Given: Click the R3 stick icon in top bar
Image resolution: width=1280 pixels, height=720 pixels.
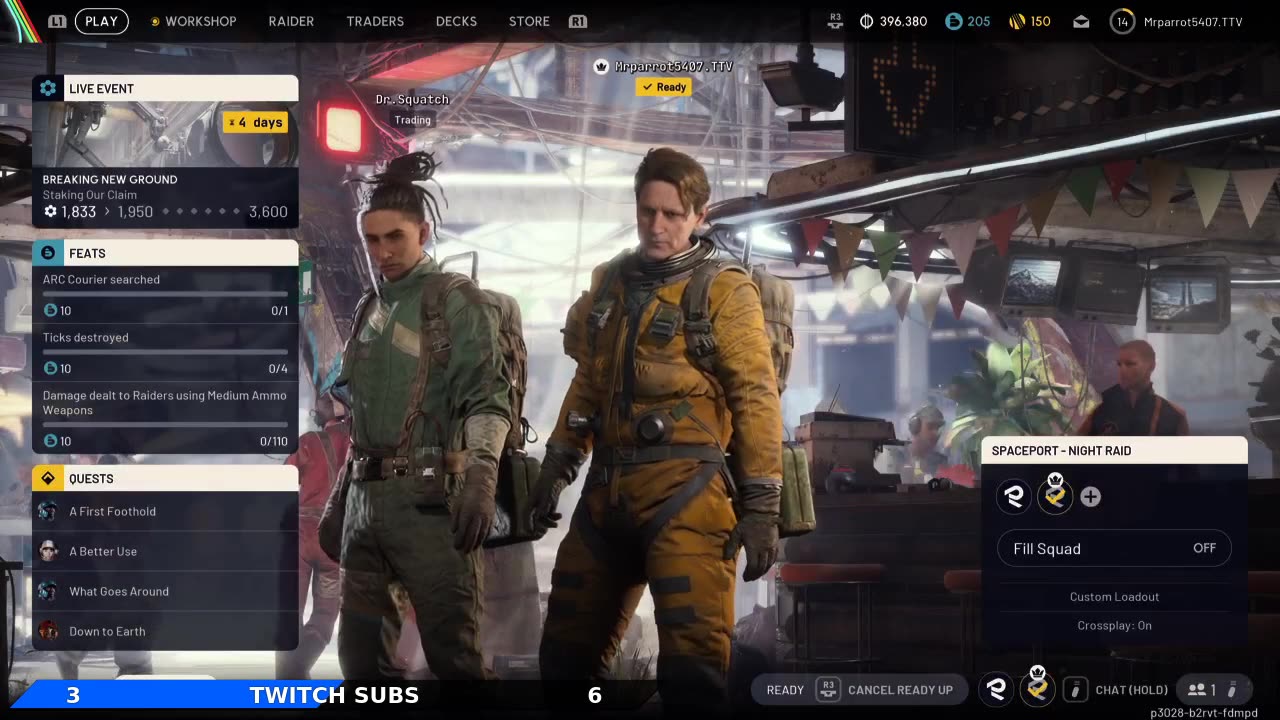Looking at the screenshot, I should click(x=835, y=21).
